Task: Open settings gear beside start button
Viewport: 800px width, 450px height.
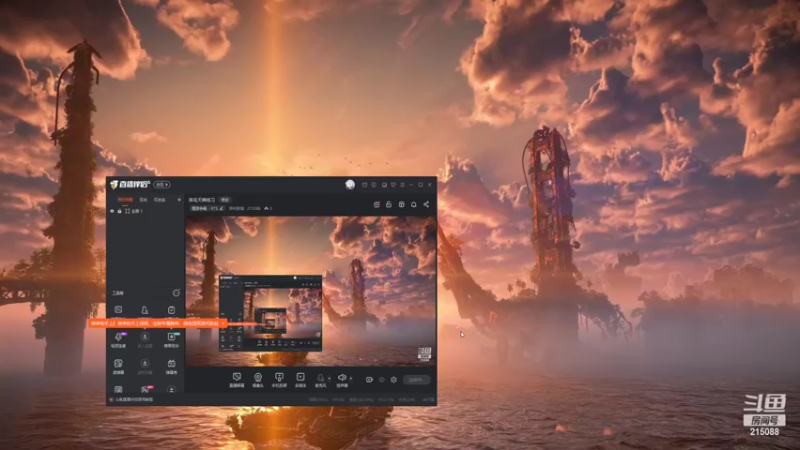Action: pyautogui.click(x=393, y=380)
